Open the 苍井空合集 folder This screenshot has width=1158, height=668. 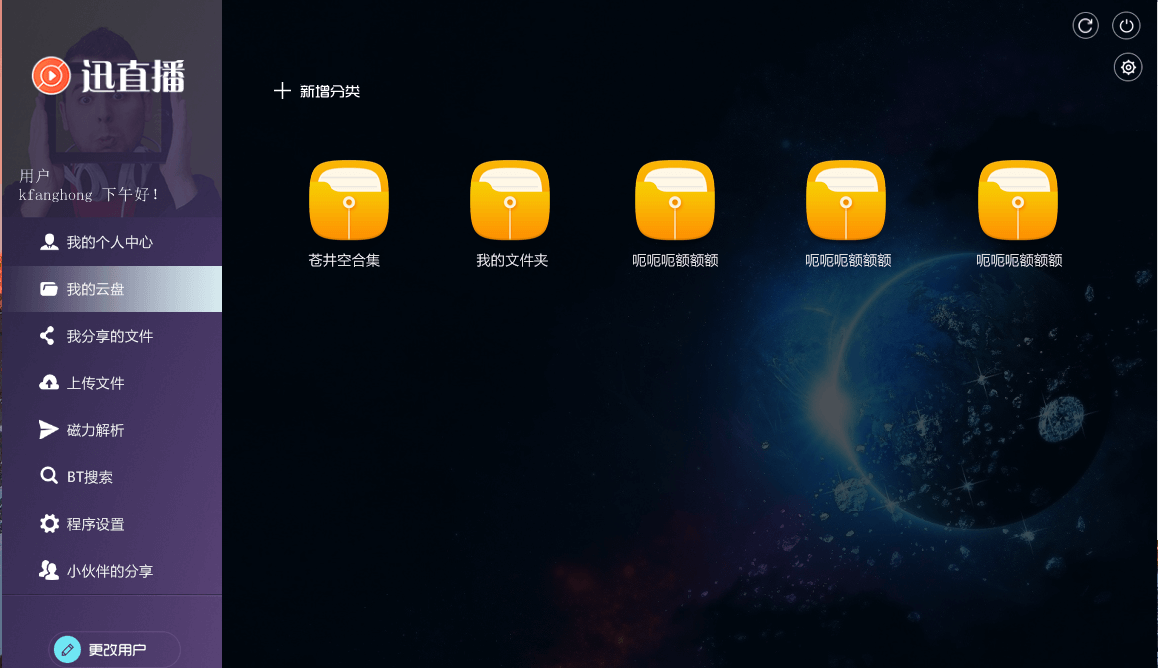(x=348, y=200)
